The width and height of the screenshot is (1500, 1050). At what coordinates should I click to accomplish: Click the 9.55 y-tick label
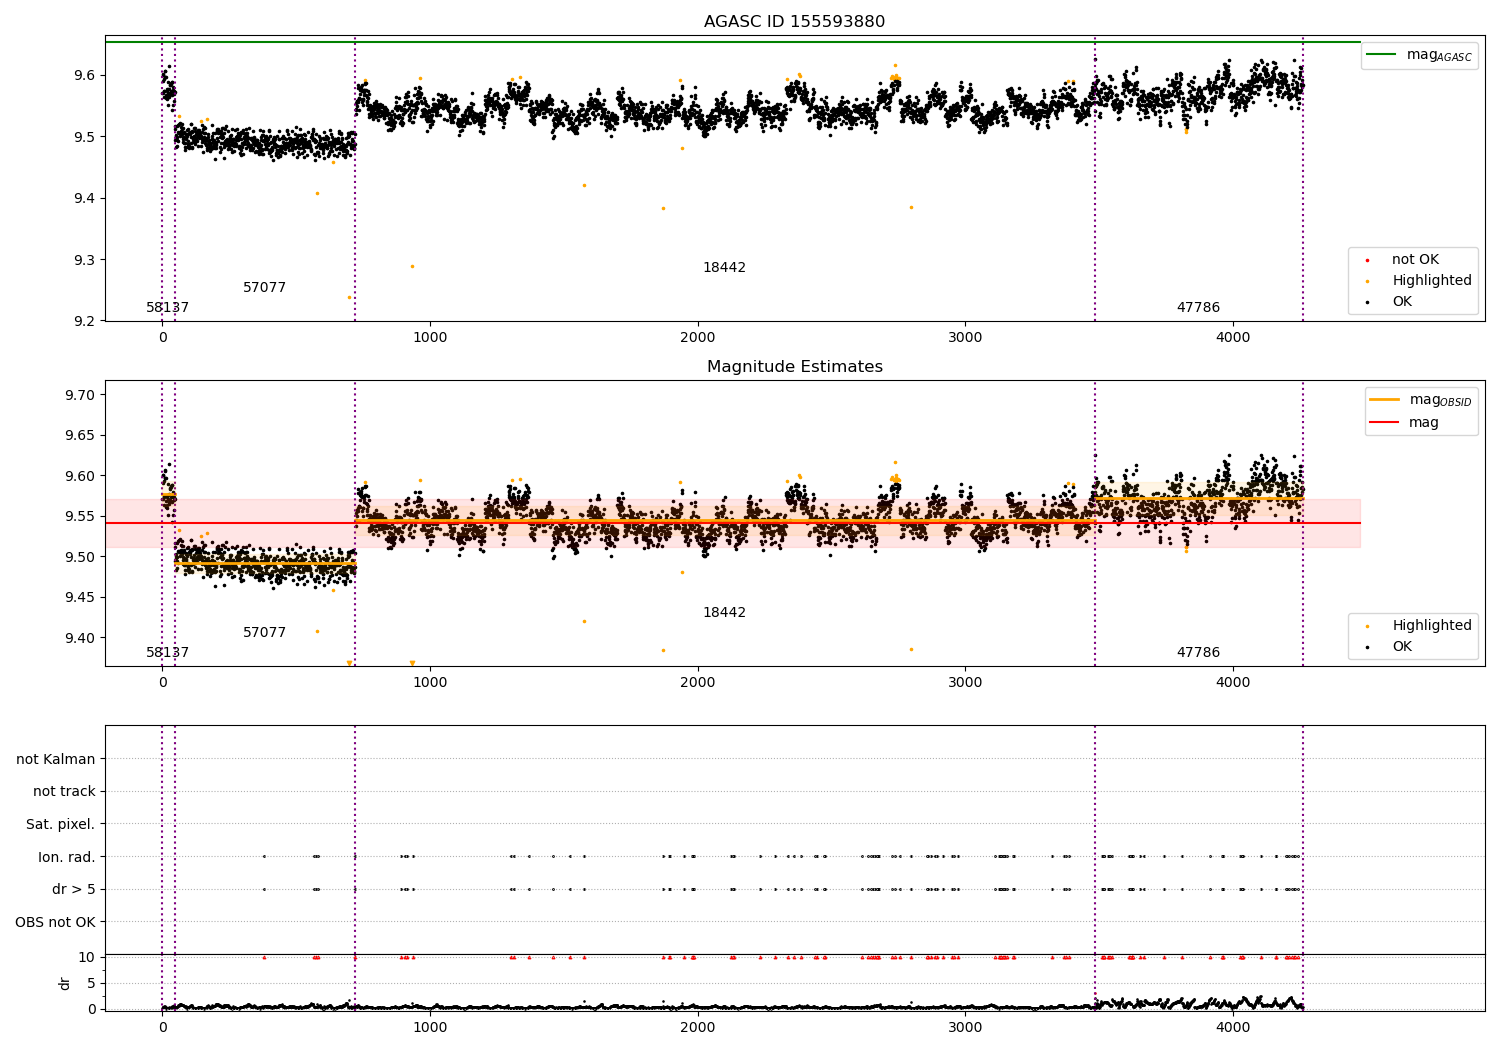pos(81,517)
